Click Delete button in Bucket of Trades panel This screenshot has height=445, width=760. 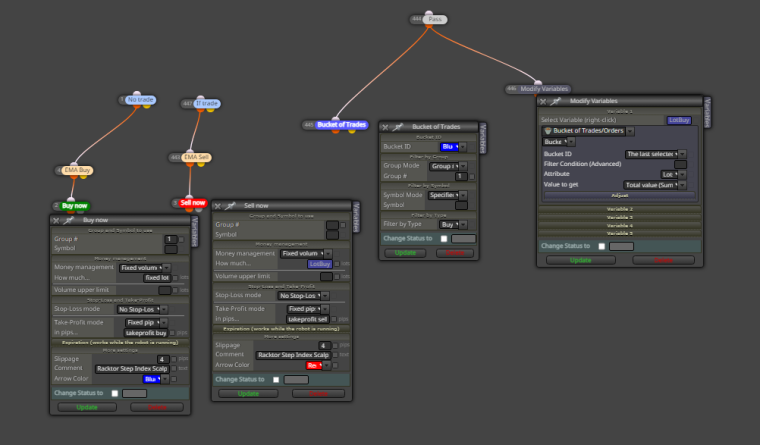click(x=455, y=253)
